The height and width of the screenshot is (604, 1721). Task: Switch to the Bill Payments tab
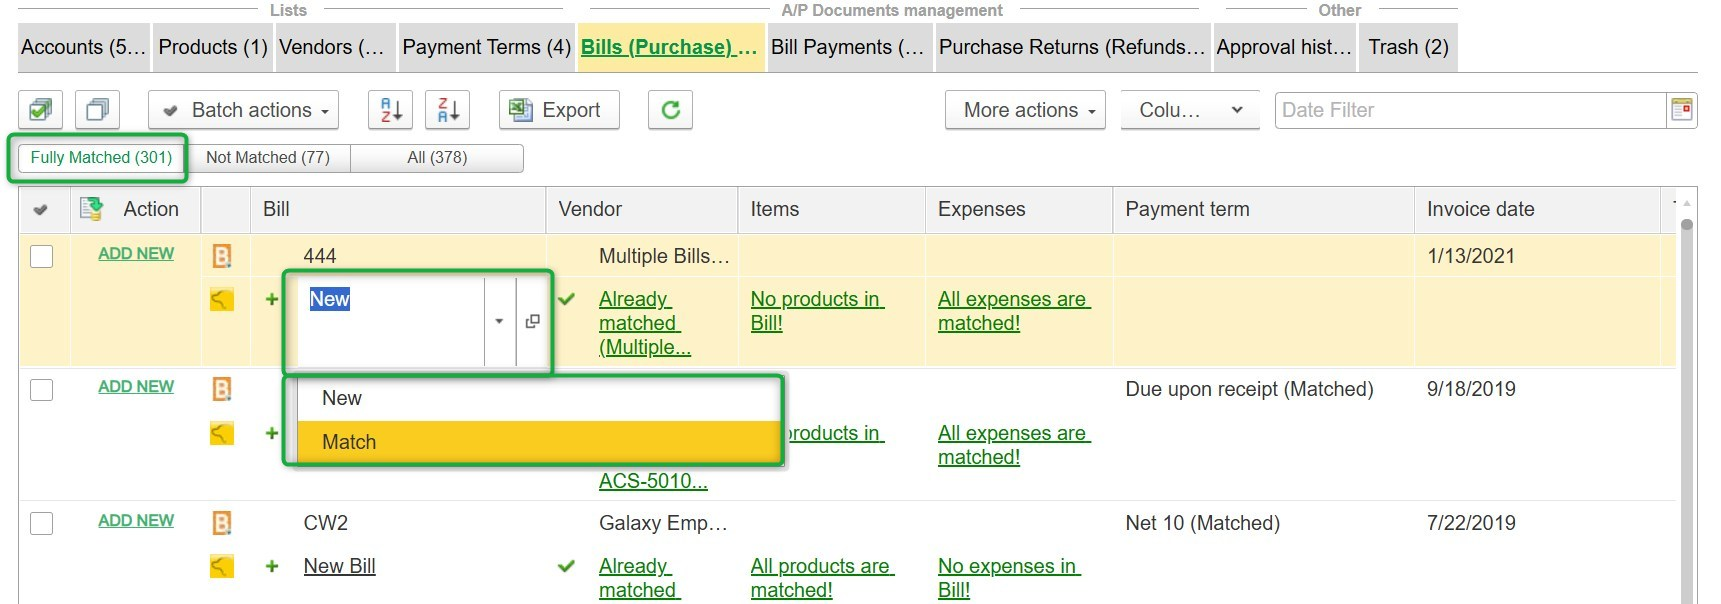click(x=847, y=47)
